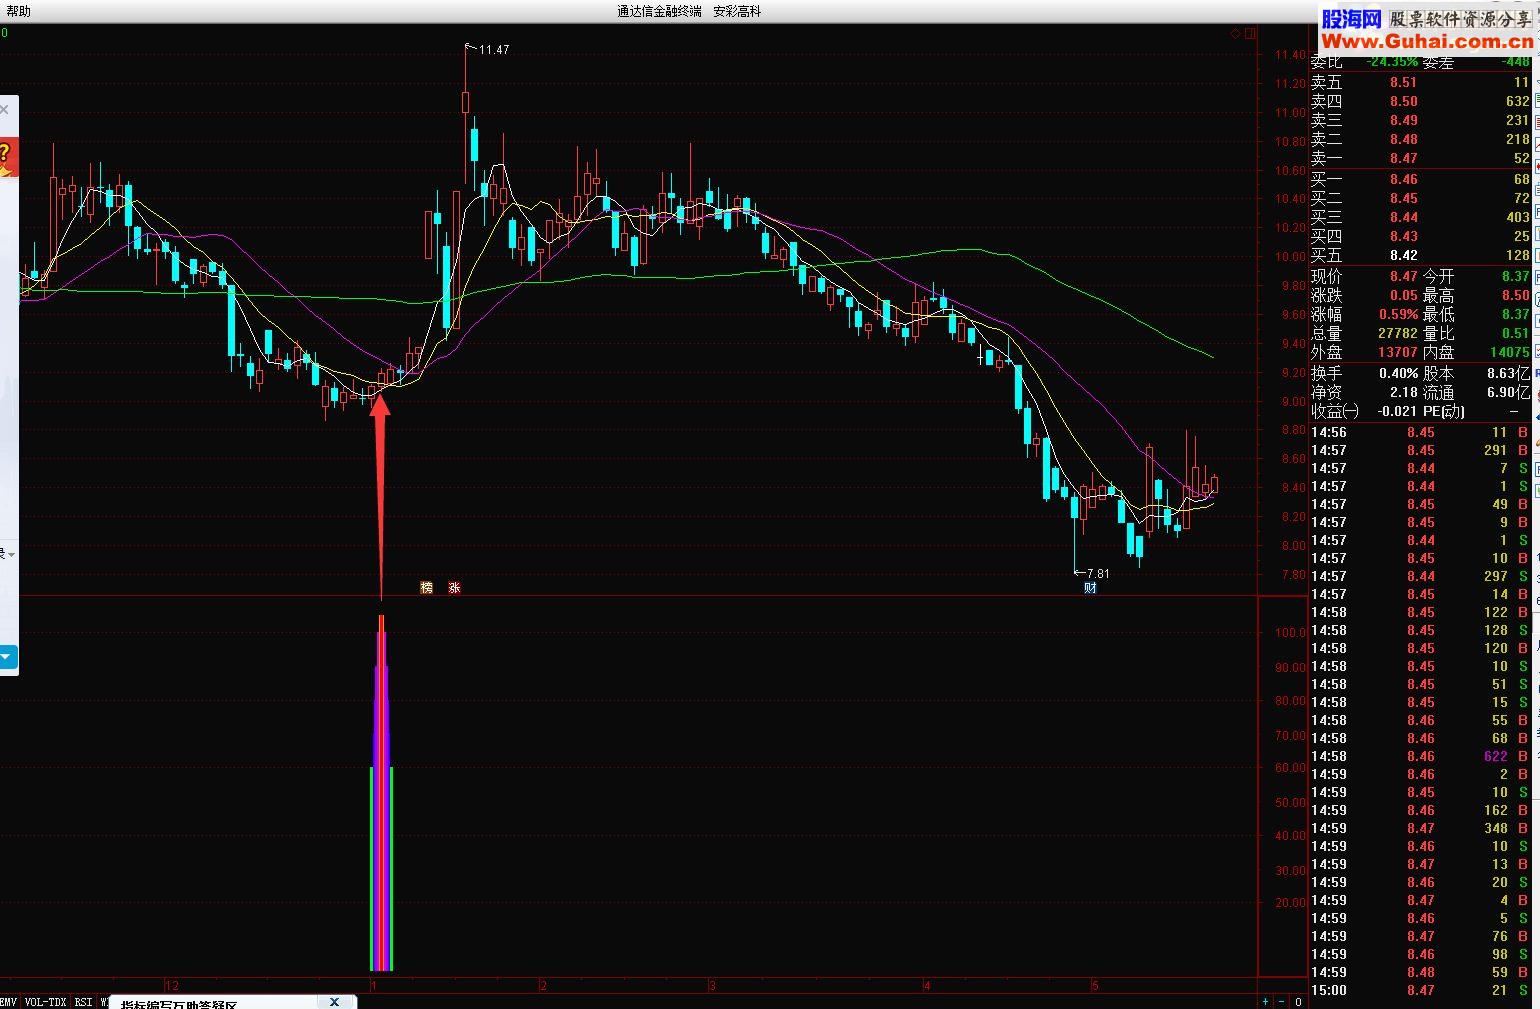Select the 14:56 trade row
1540x1009 pixels.
(x=1420, y=433)
